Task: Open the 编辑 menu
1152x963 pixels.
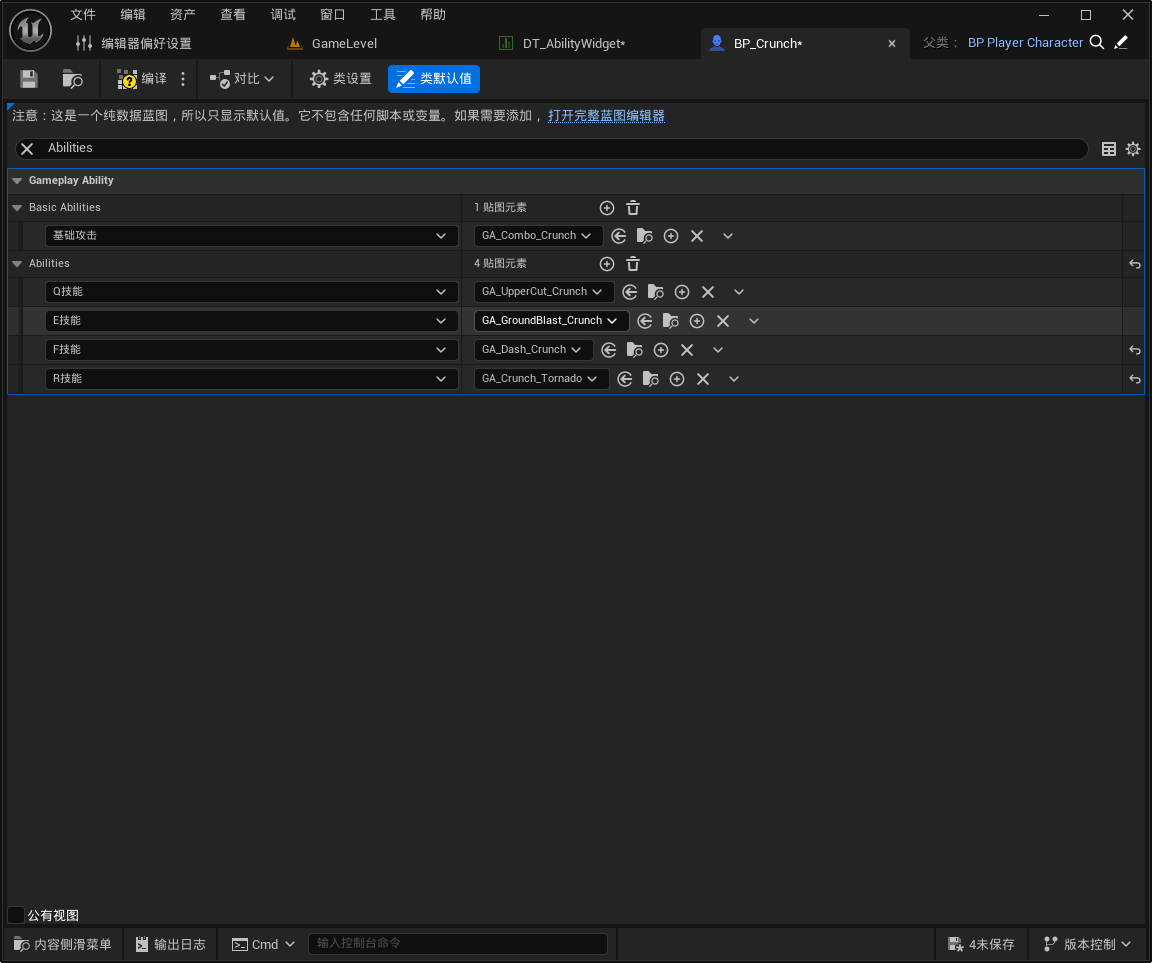Action: [133, 15]
